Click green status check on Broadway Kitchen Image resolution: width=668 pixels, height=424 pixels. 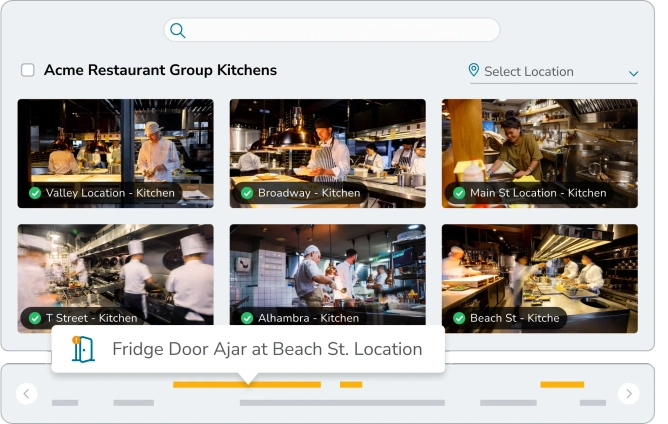point(247,193)
